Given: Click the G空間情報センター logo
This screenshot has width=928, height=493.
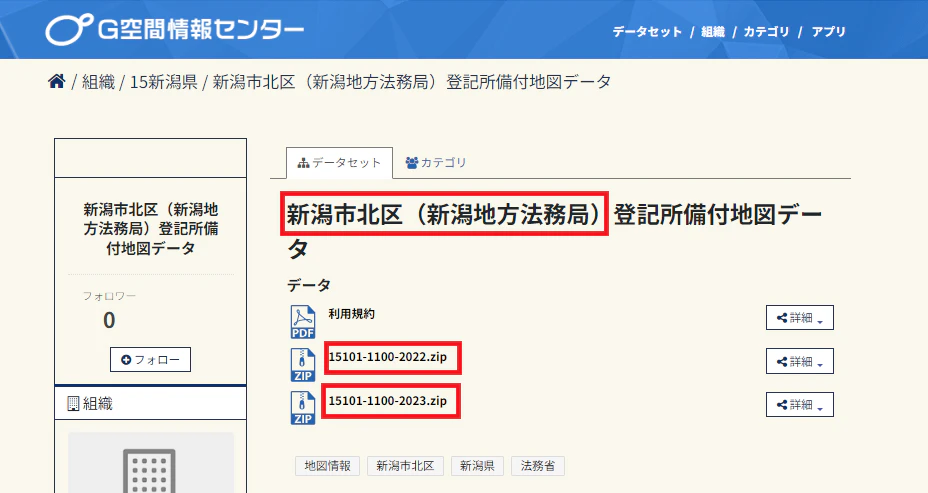Looking at the screenshot, I should point(175,29).
